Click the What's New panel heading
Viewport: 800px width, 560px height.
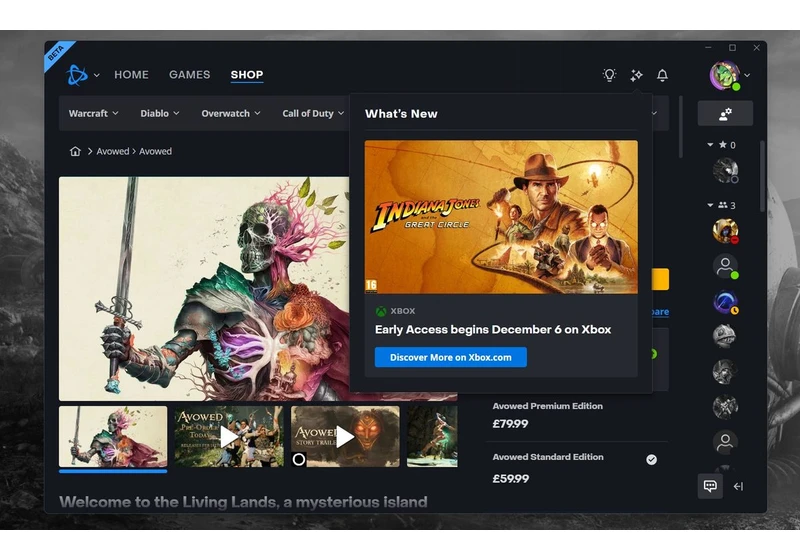pyautogui.click(x=401, y=114)
